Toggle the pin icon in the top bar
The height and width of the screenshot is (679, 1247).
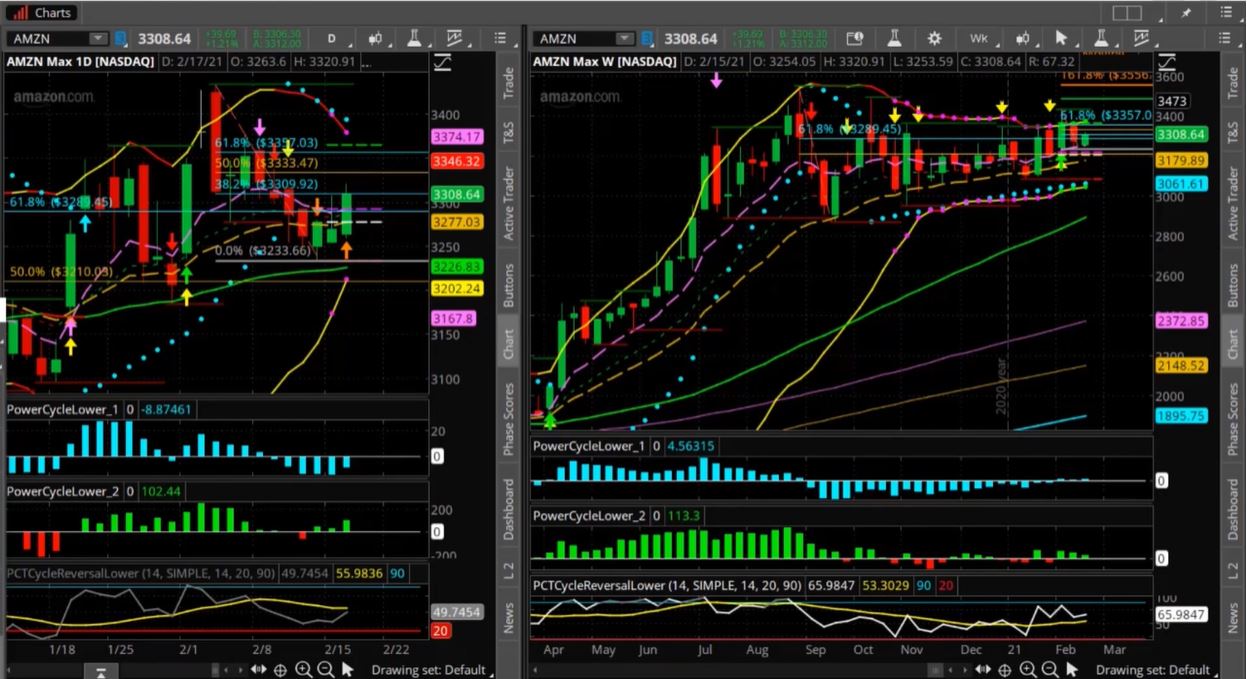(1186, 13)
